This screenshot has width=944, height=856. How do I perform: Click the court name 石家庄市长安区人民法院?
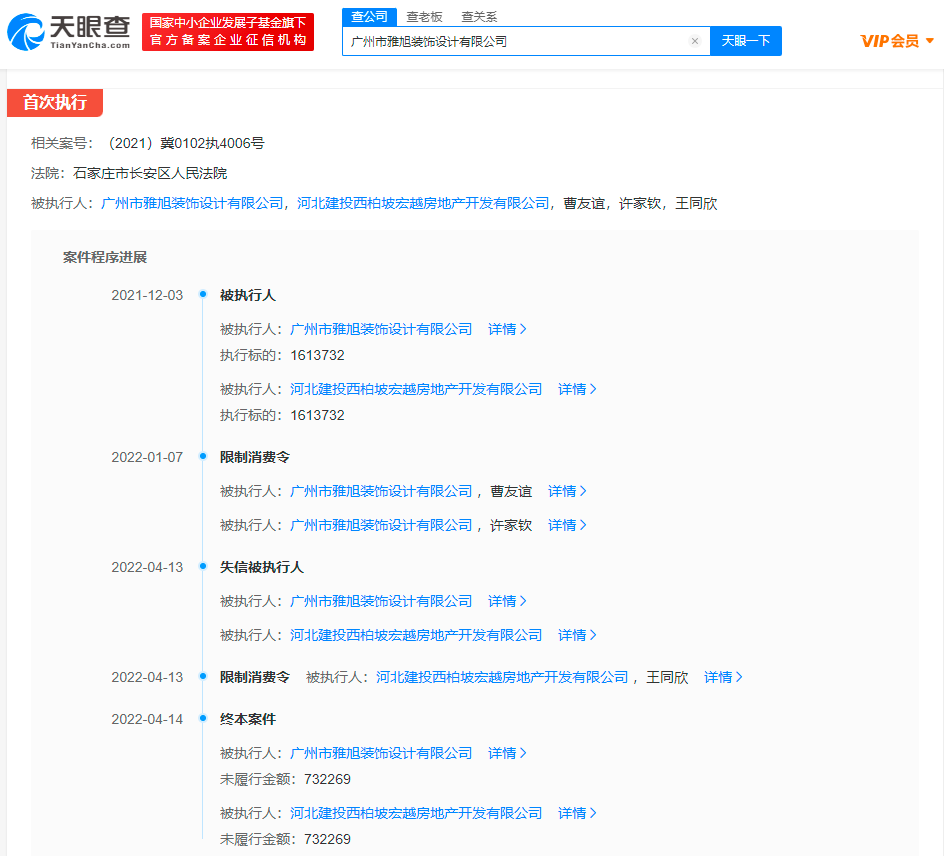150,173
